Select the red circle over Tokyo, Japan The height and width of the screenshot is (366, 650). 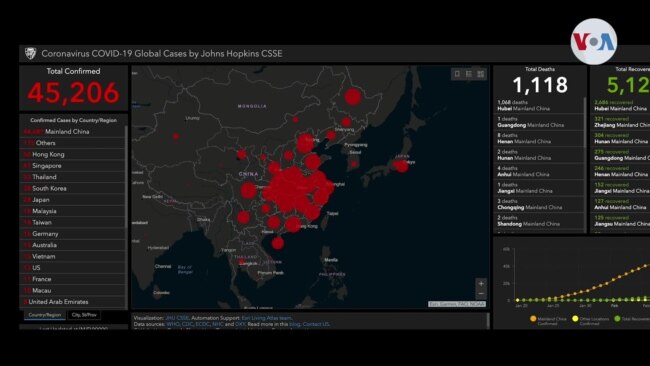pos(401,166)
